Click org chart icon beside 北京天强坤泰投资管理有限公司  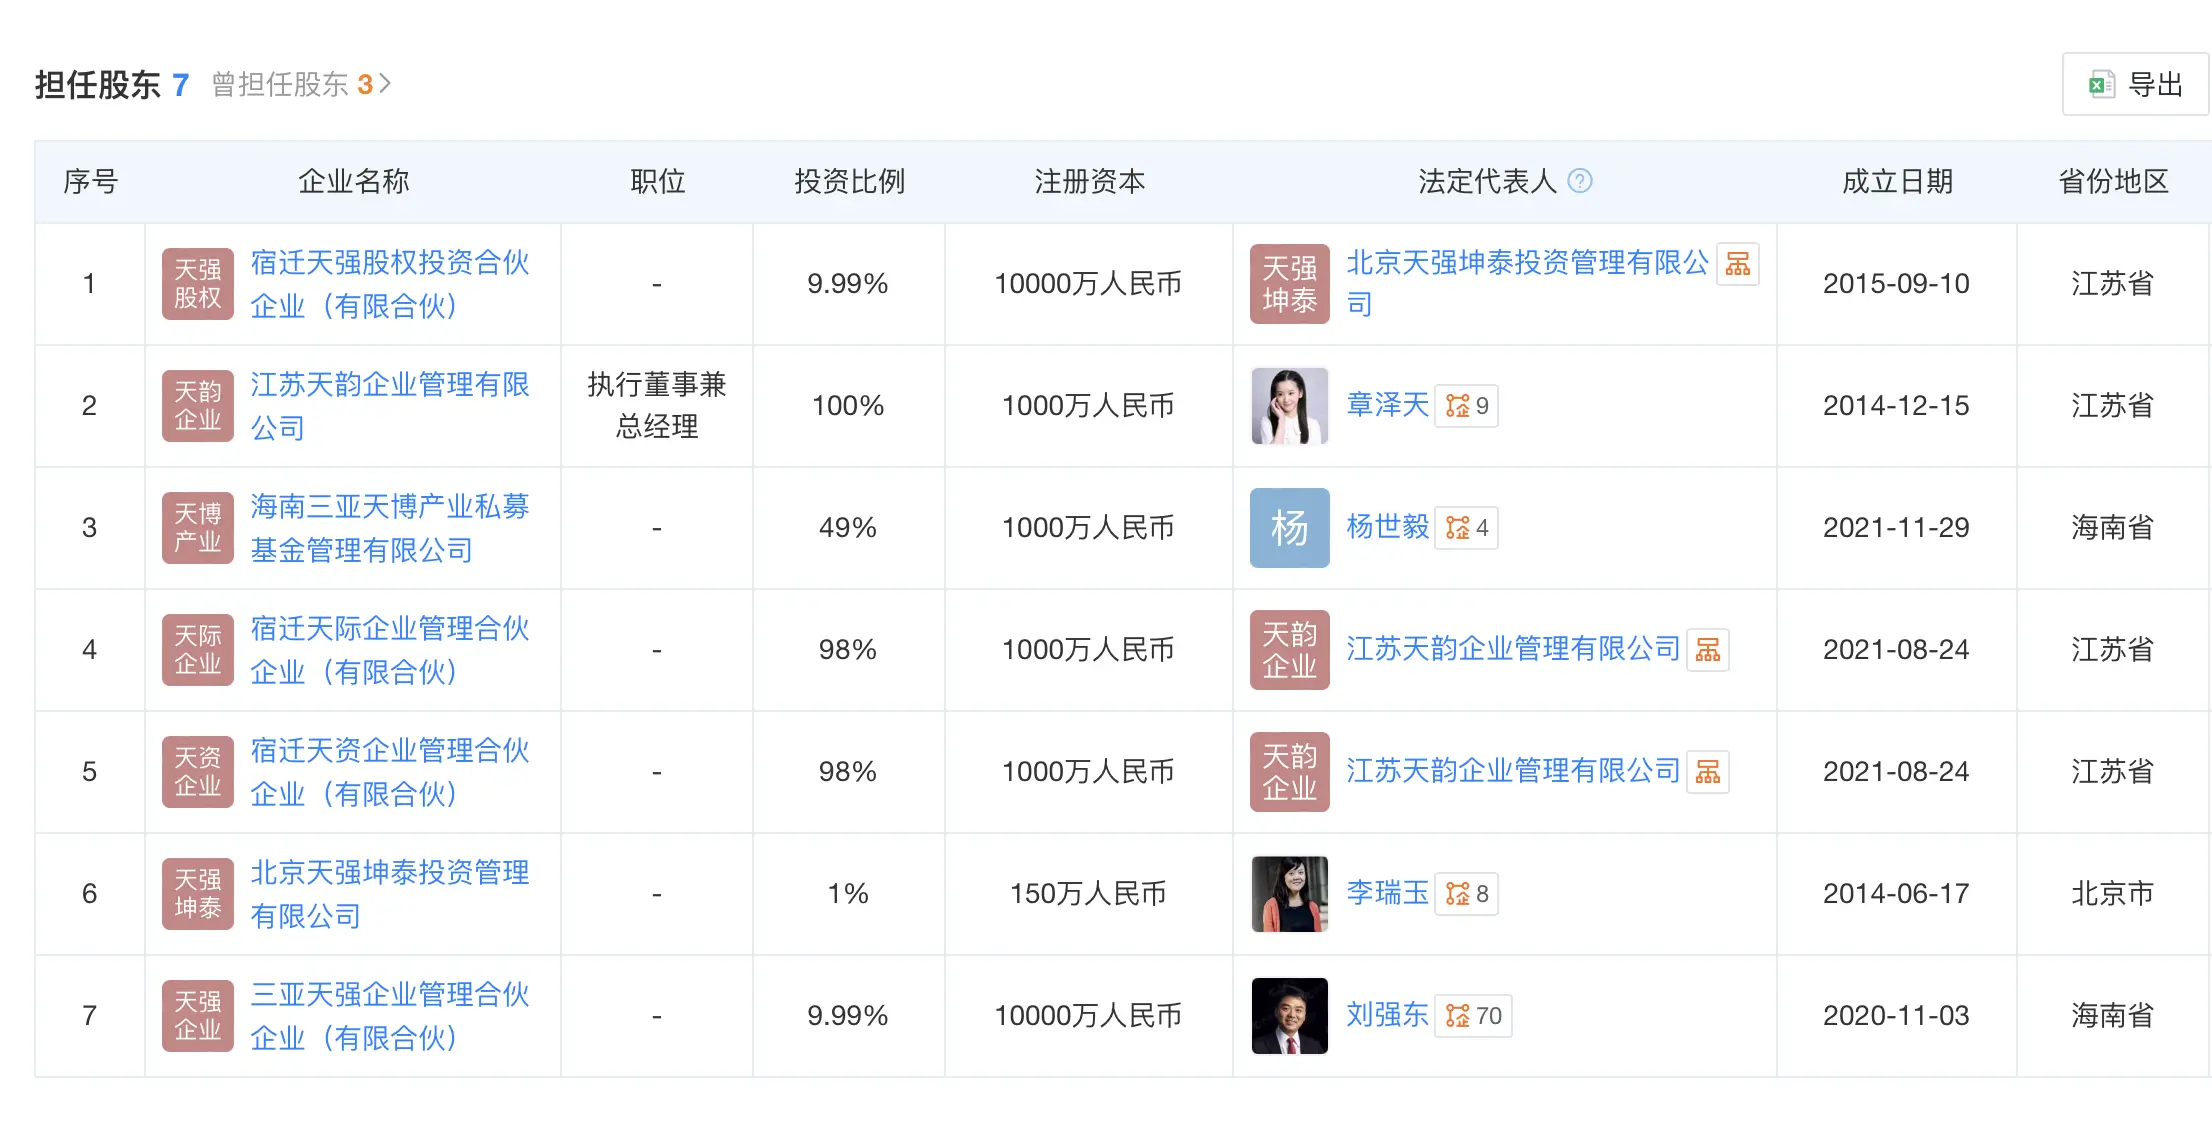[x=1737, y=264]
